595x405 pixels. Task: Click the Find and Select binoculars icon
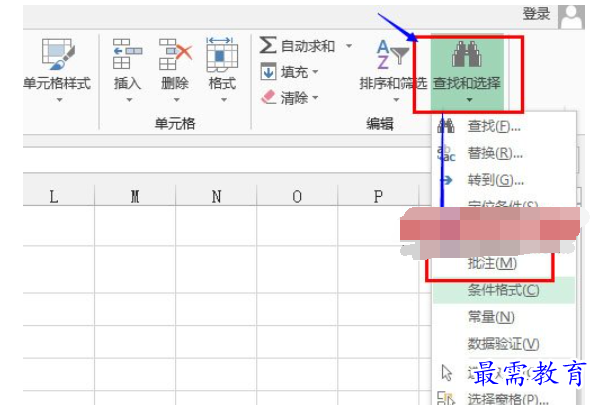coord(467,54)
